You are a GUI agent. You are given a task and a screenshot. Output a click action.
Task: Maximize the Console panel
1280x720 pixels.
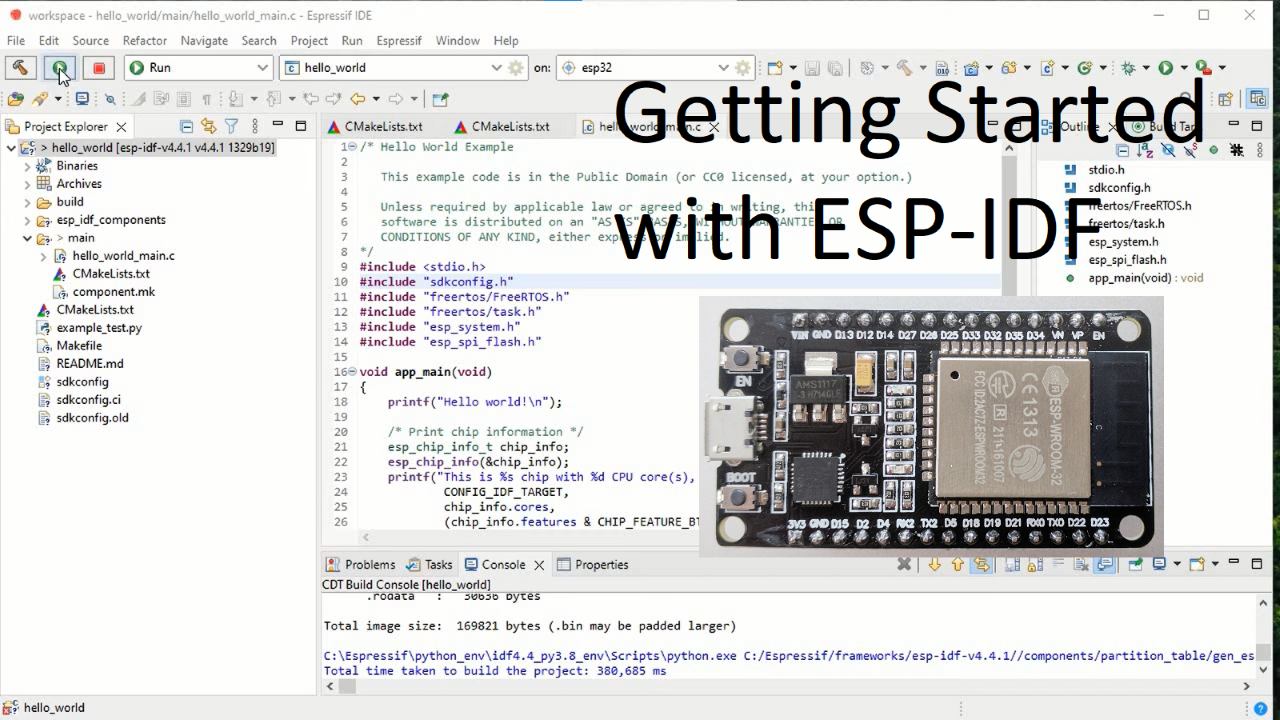tap(1257, 564)
